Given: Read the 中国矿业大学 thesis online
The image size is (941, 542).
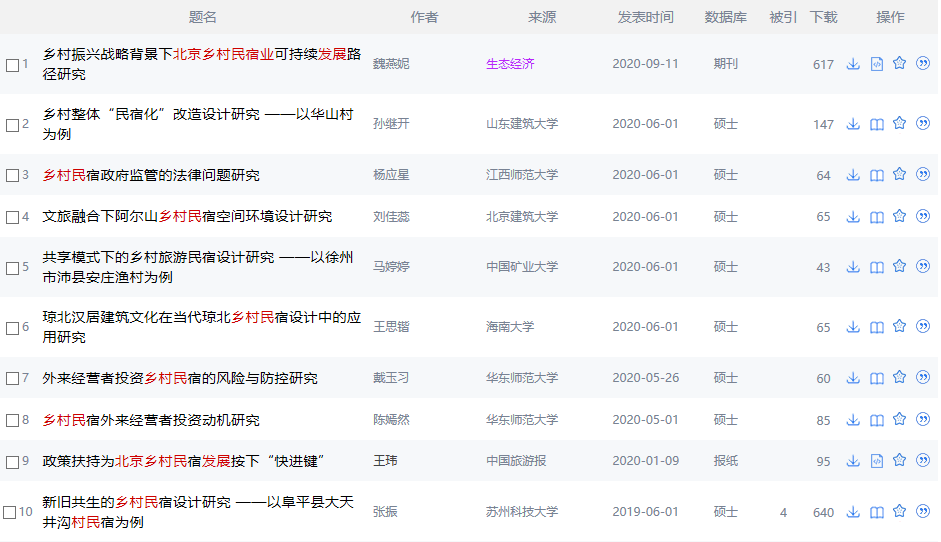Looking at the screenshot, I should [x=877, y=267].
